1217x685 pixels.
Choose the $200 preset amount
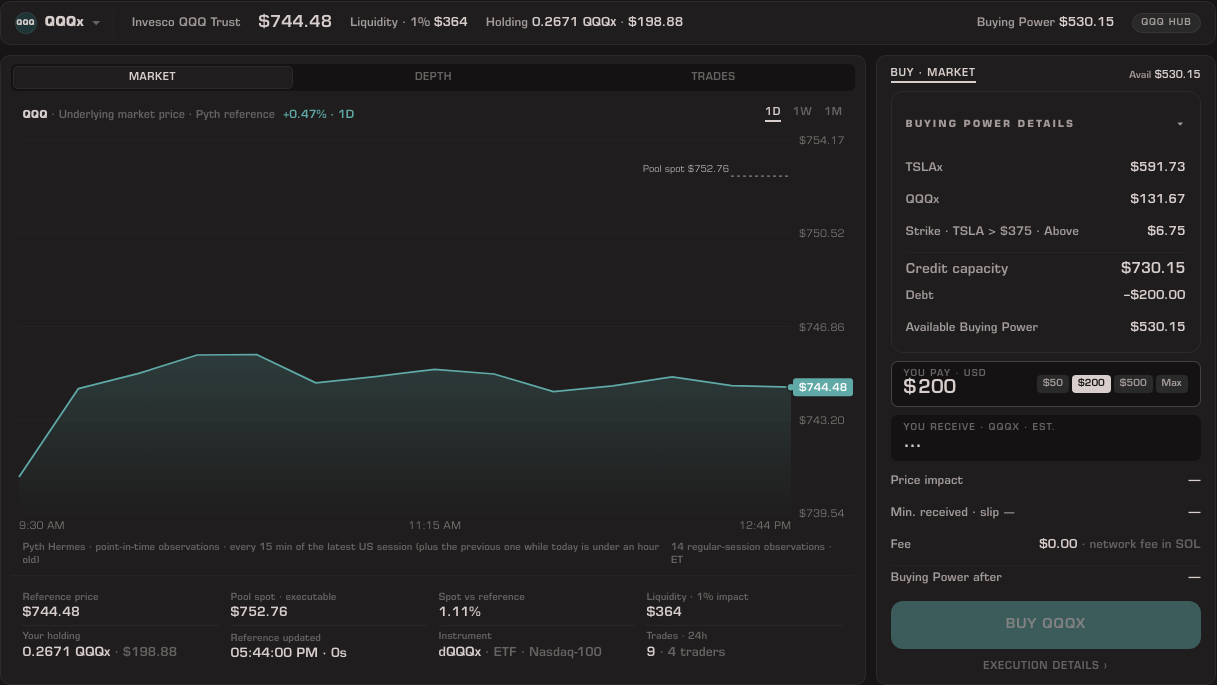point(1091,383)
